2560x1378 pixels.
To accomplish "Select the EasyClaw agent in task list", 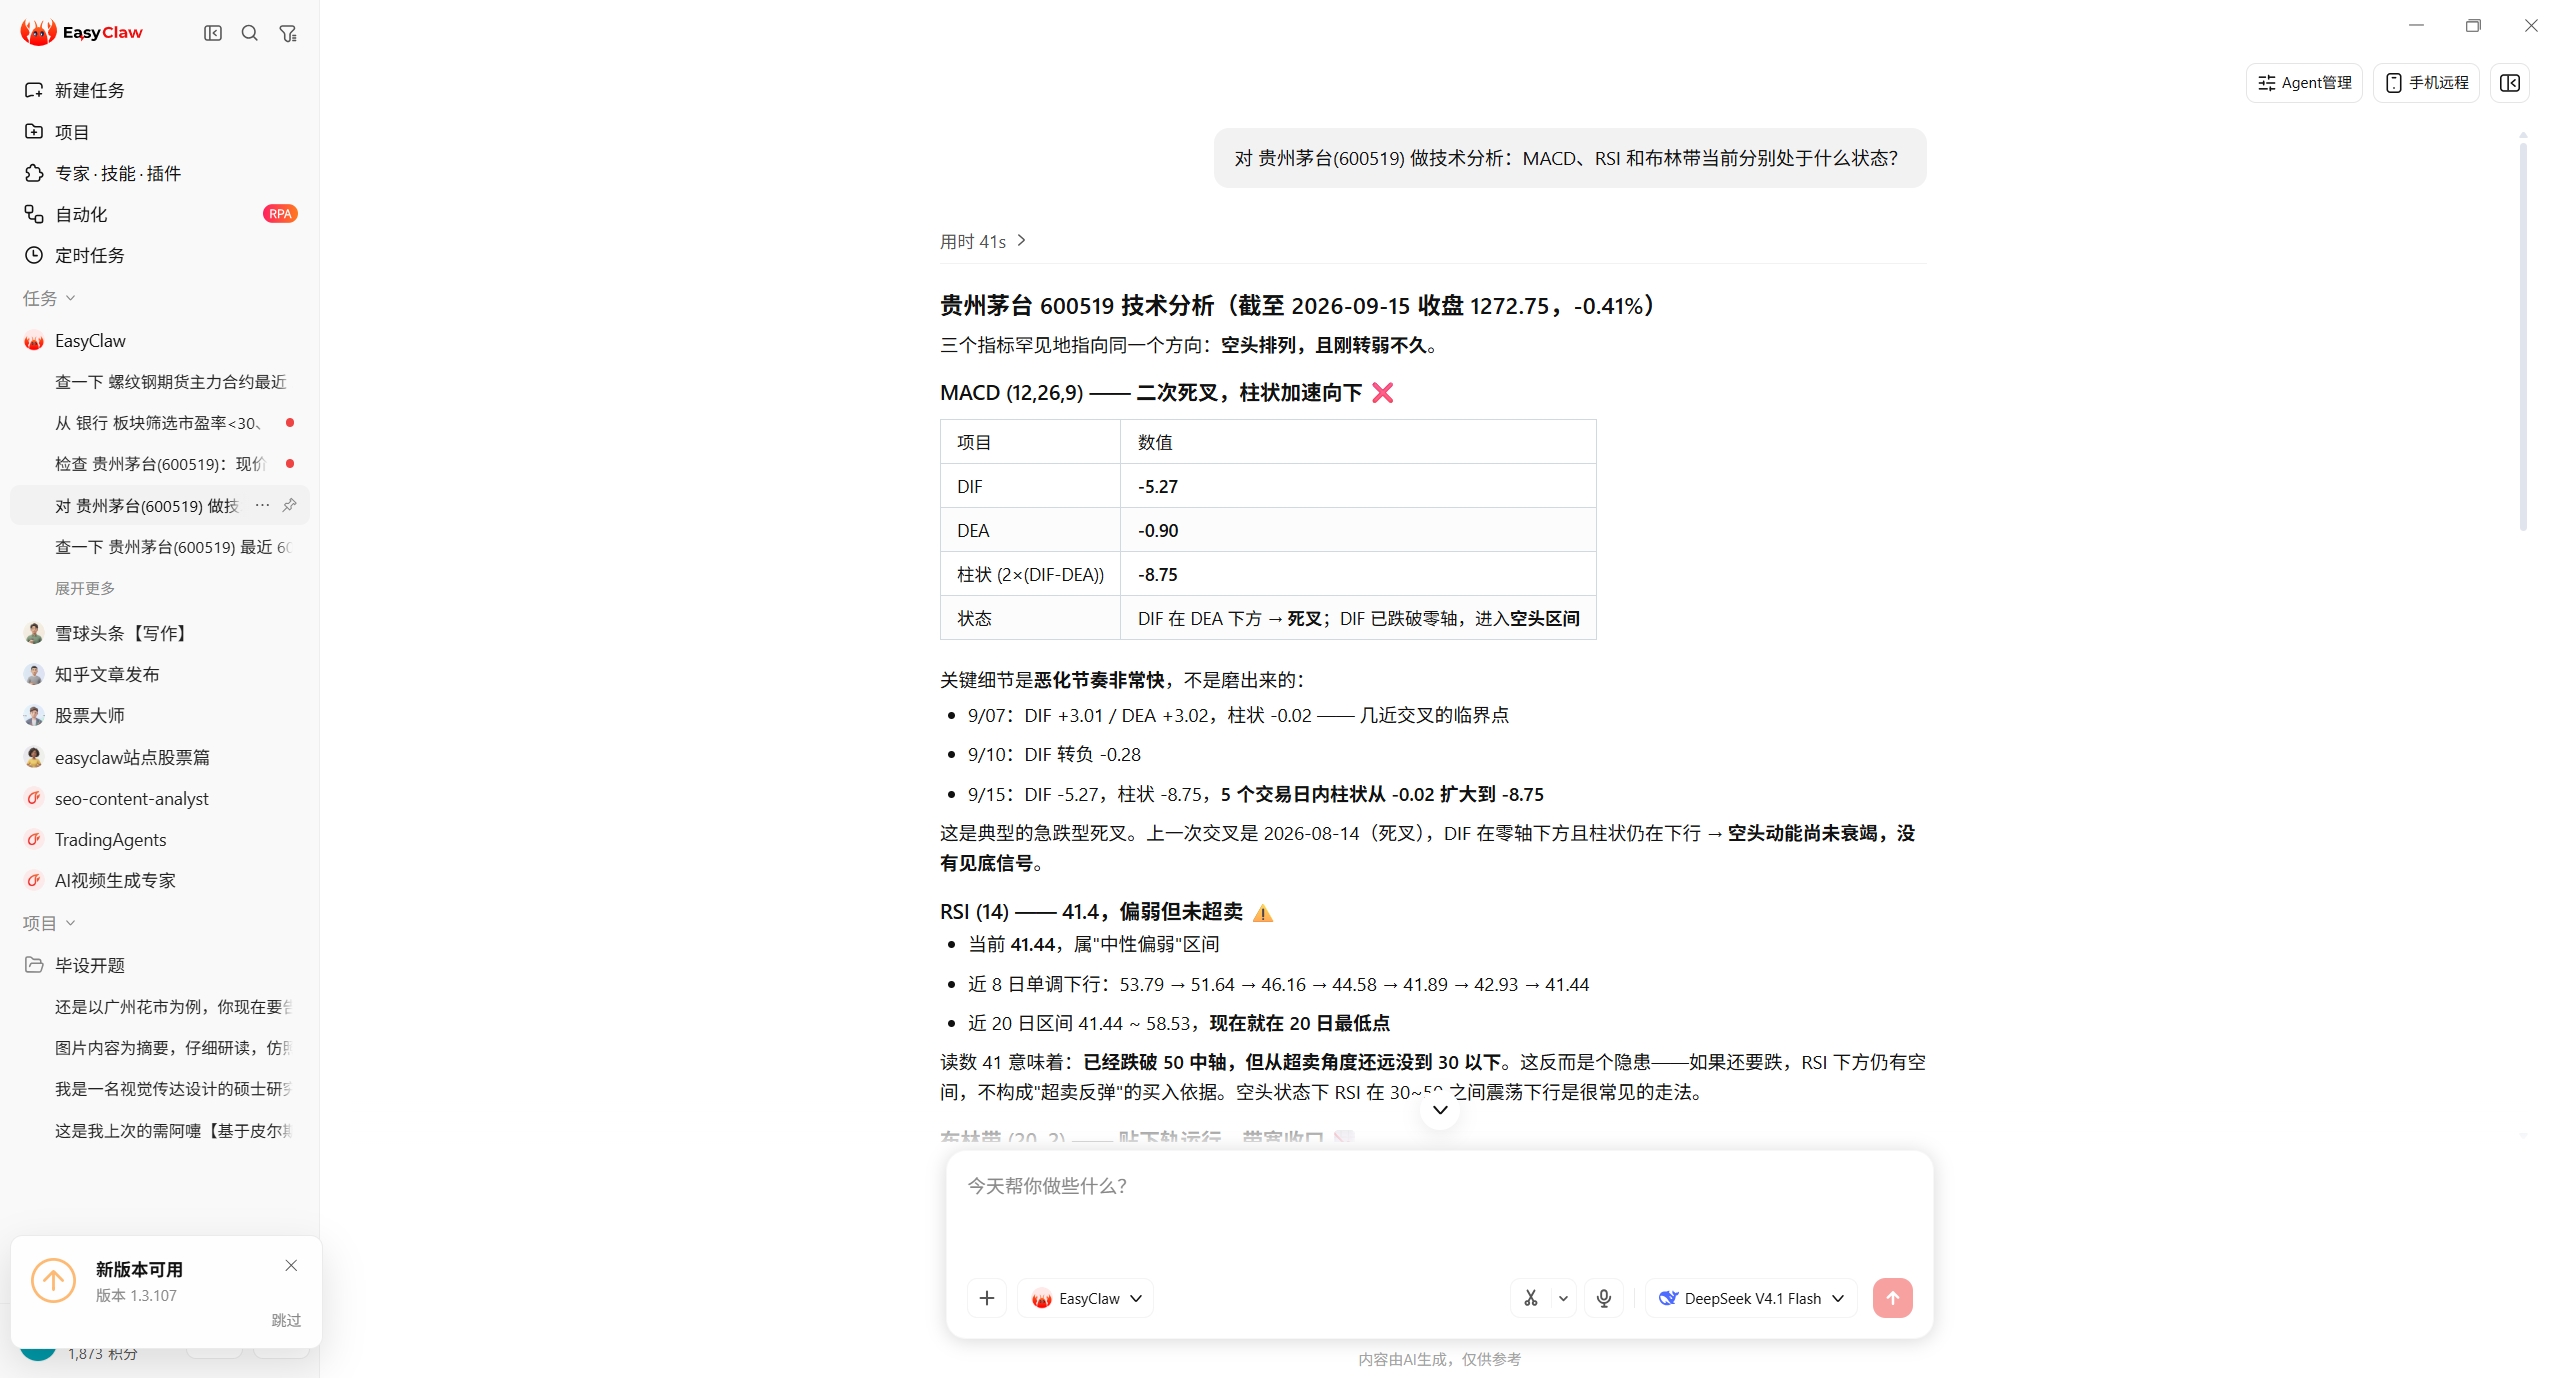I will coord(160,341).
